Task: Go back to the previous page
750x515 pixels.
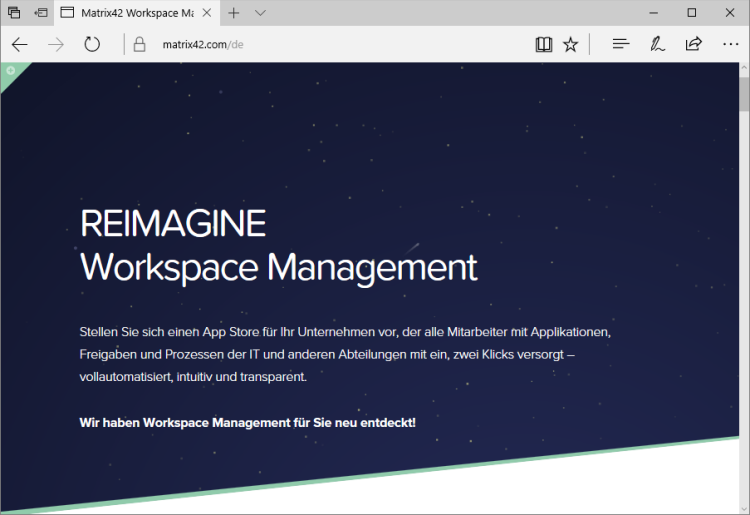Action: coord(20,44)
